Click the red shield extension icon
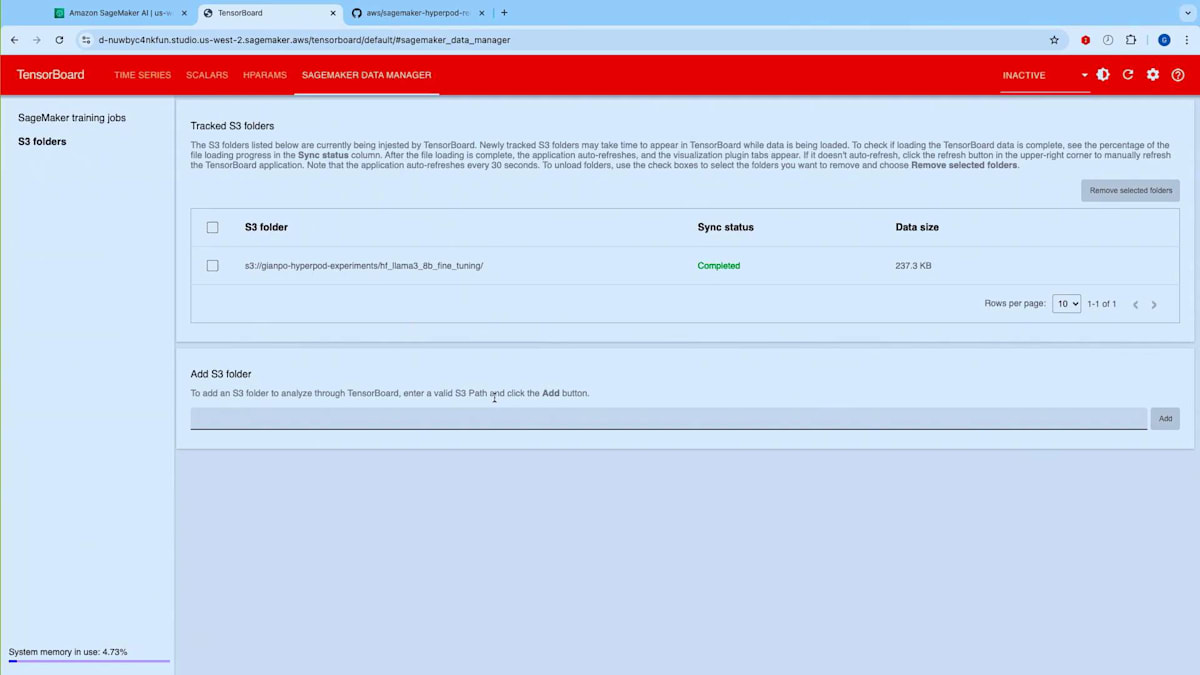Image resolution: width=1200 pixels, height=675 pixels. [1085, 40]
